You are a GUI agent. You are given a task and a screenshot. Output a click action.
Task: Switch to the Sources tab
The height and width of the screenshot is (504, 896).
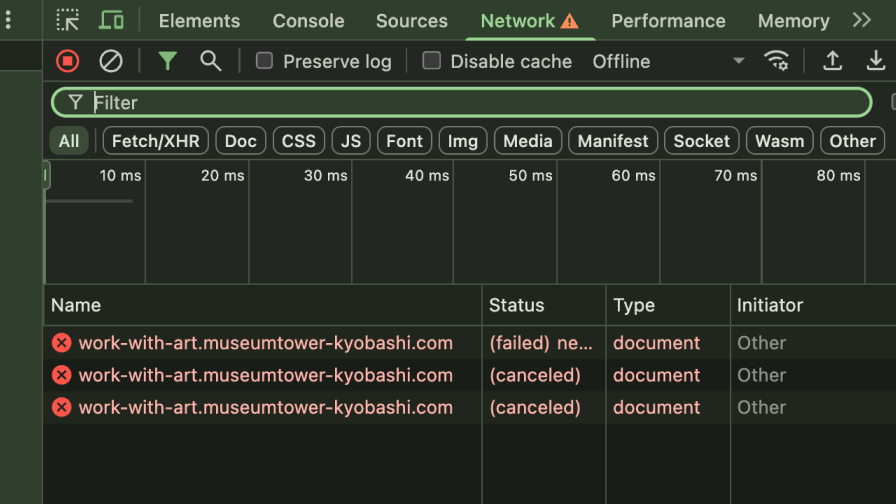pos(411,21)
